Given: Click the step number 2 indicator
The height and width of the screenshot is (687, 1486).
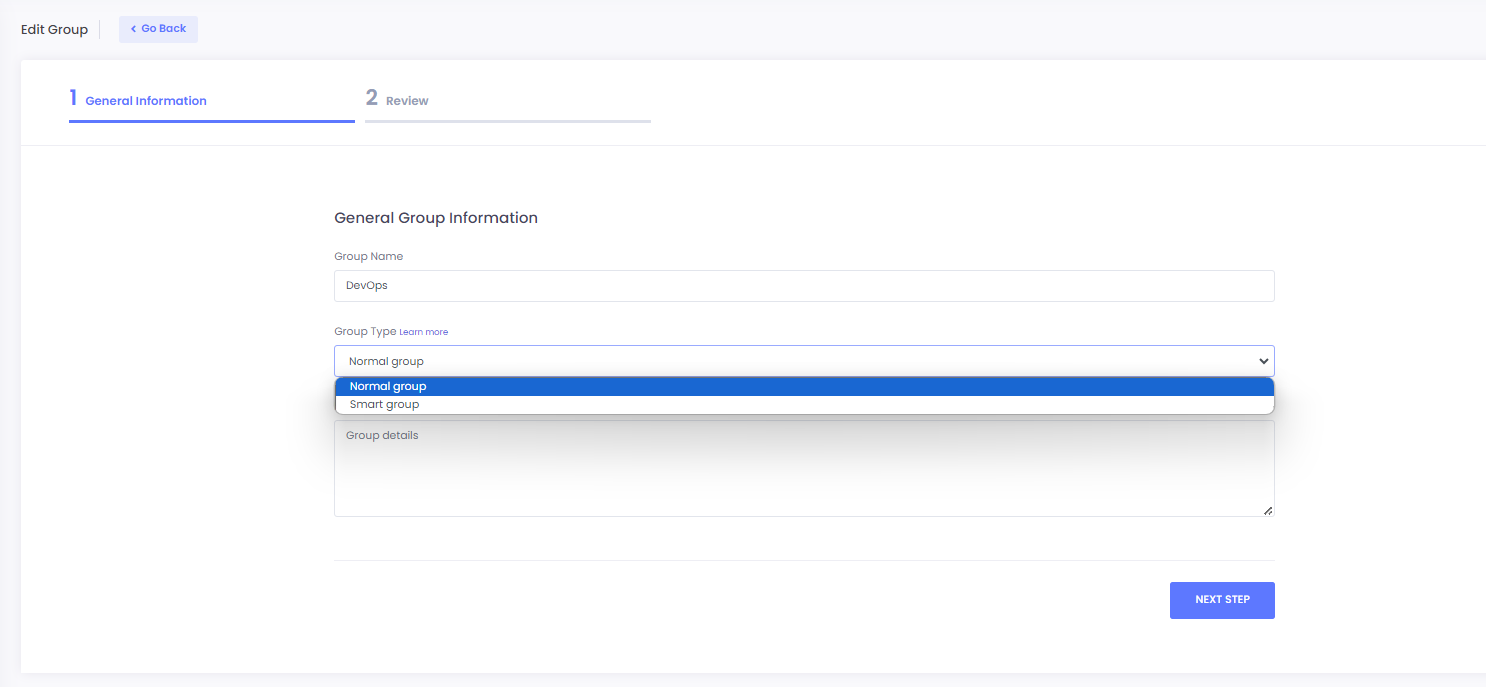Looking at the screenshot, I should pos(372,98).
